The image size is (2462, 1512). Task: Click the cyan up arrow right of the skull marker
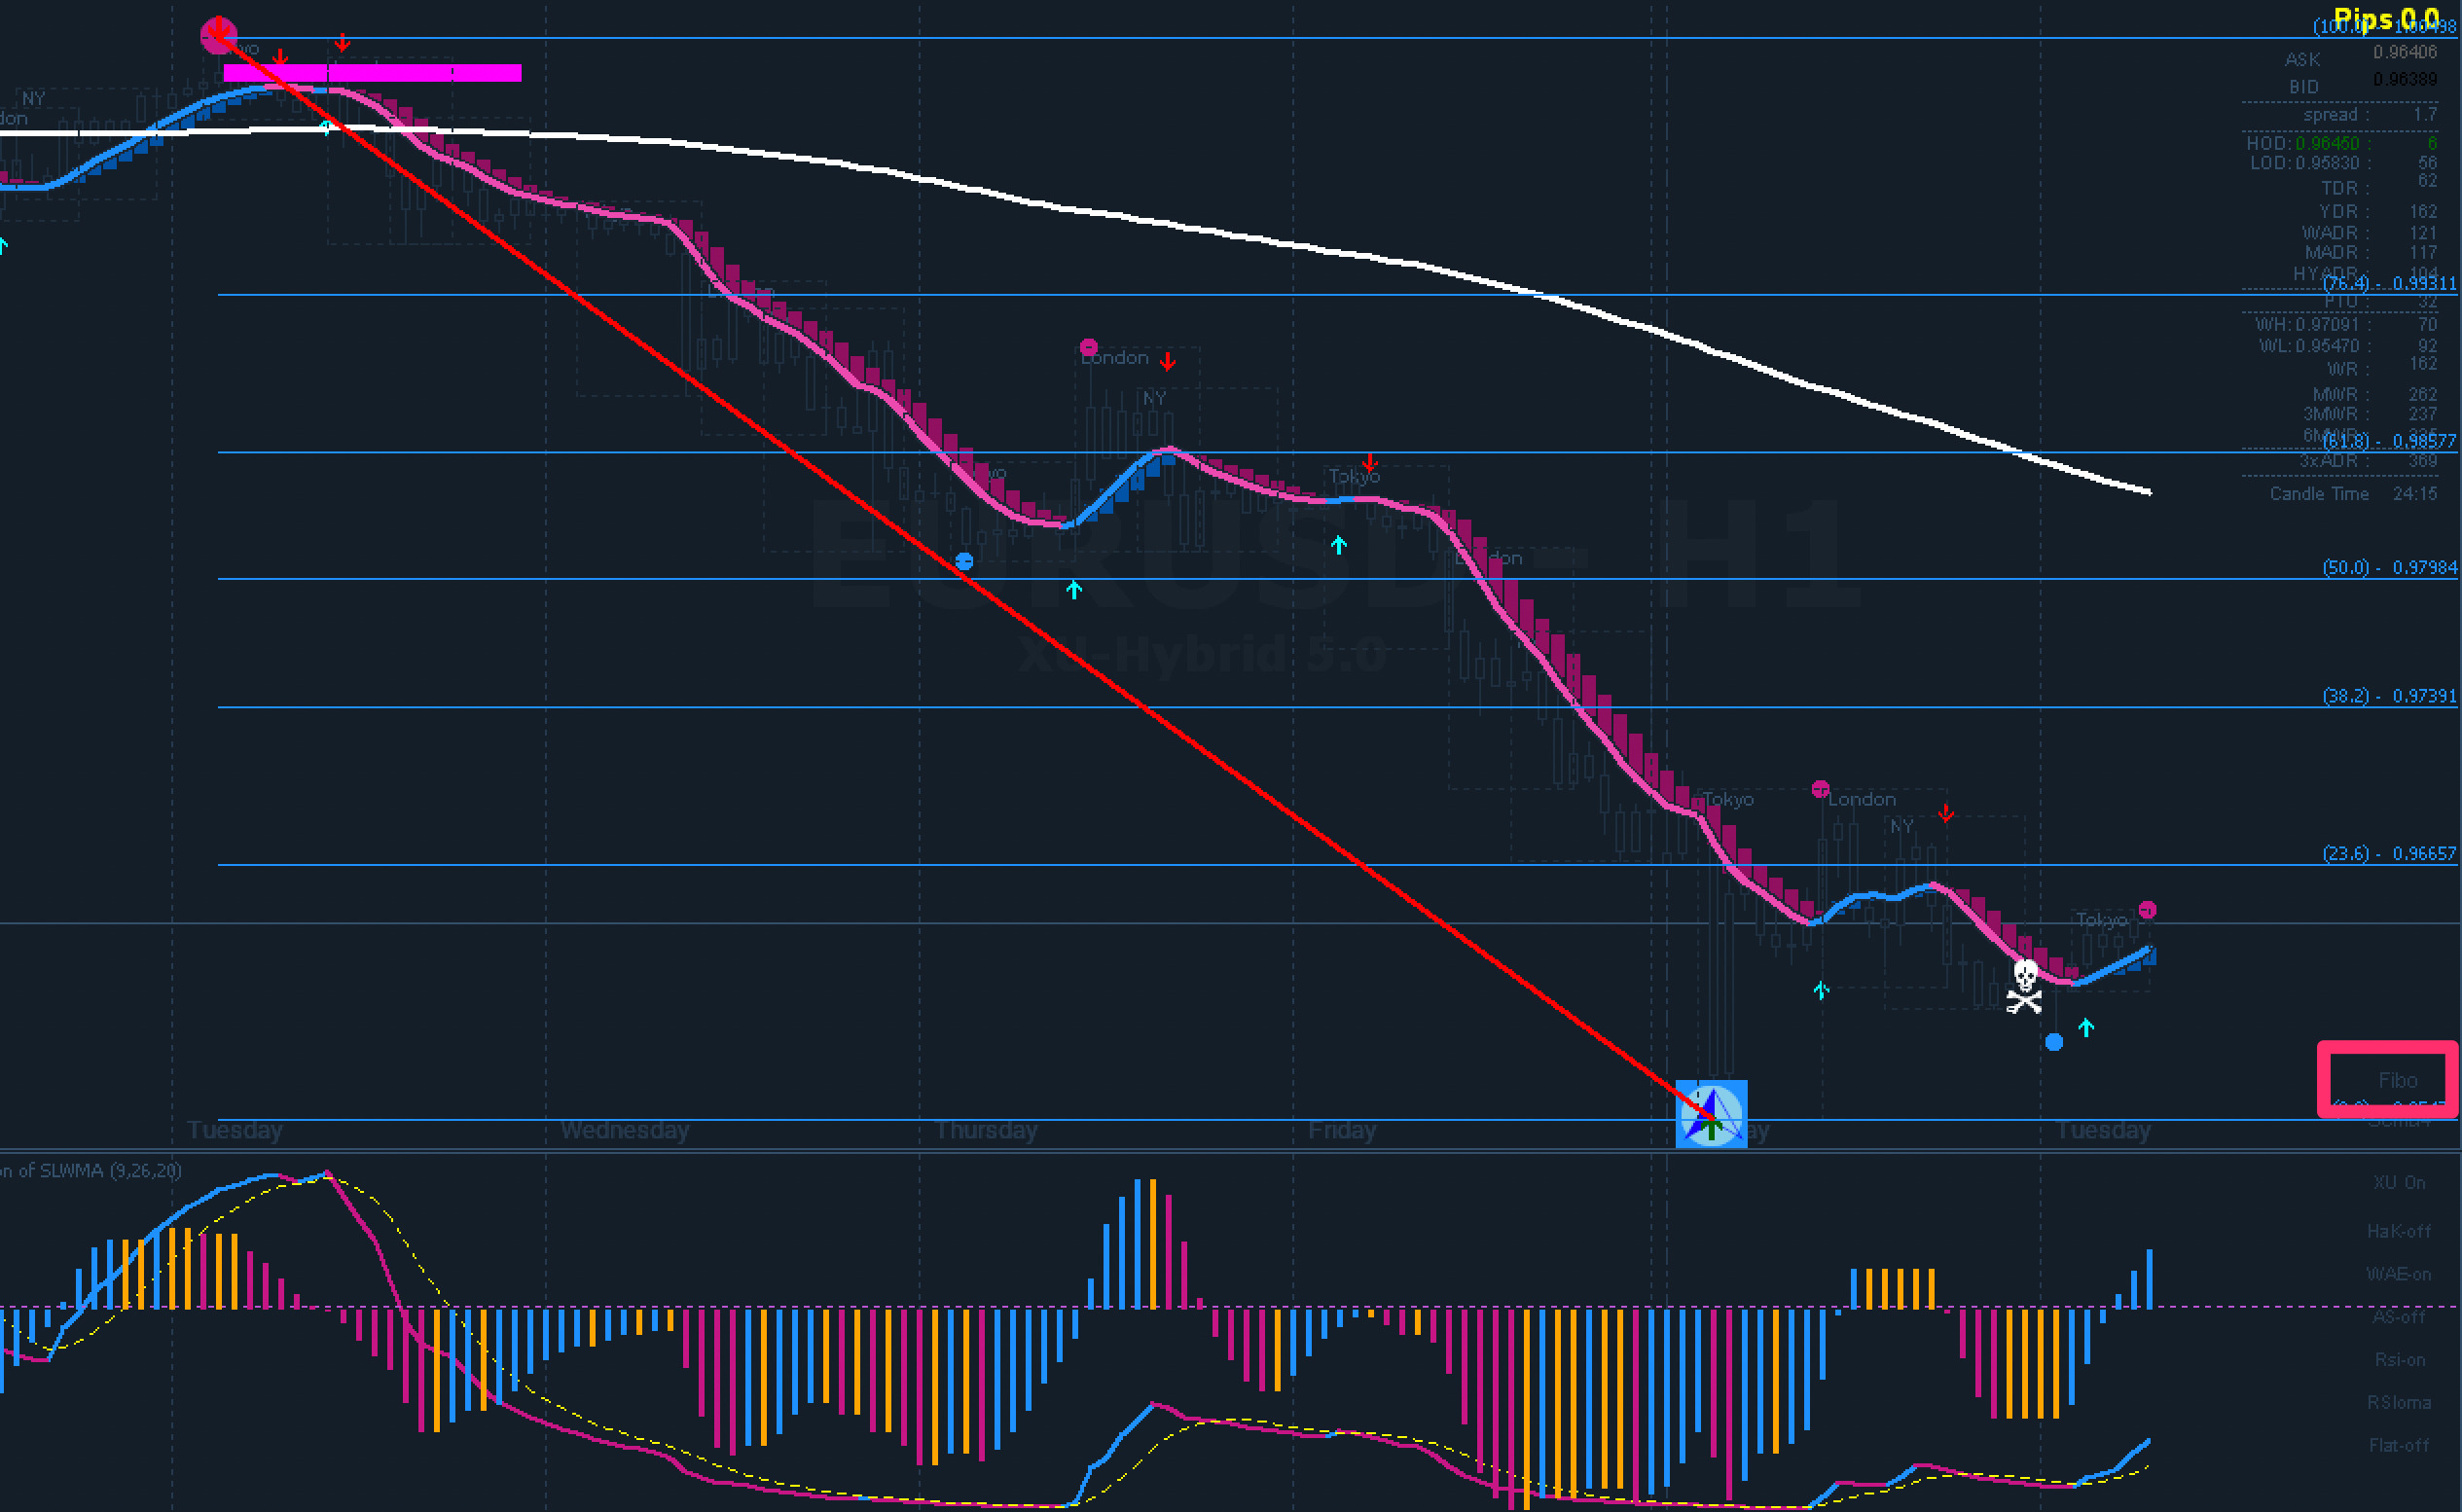point(2086,1027)
